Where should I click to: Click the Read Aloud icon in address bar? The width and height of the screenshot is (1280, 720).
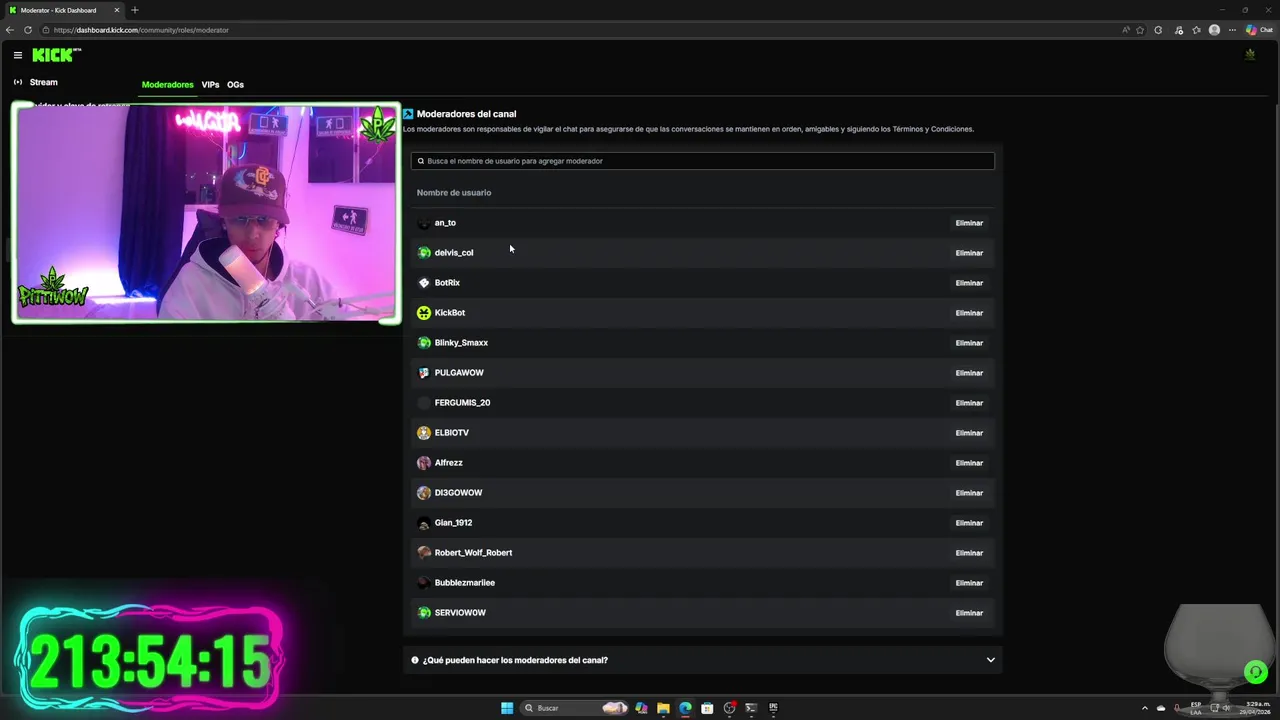point(1125,30)
